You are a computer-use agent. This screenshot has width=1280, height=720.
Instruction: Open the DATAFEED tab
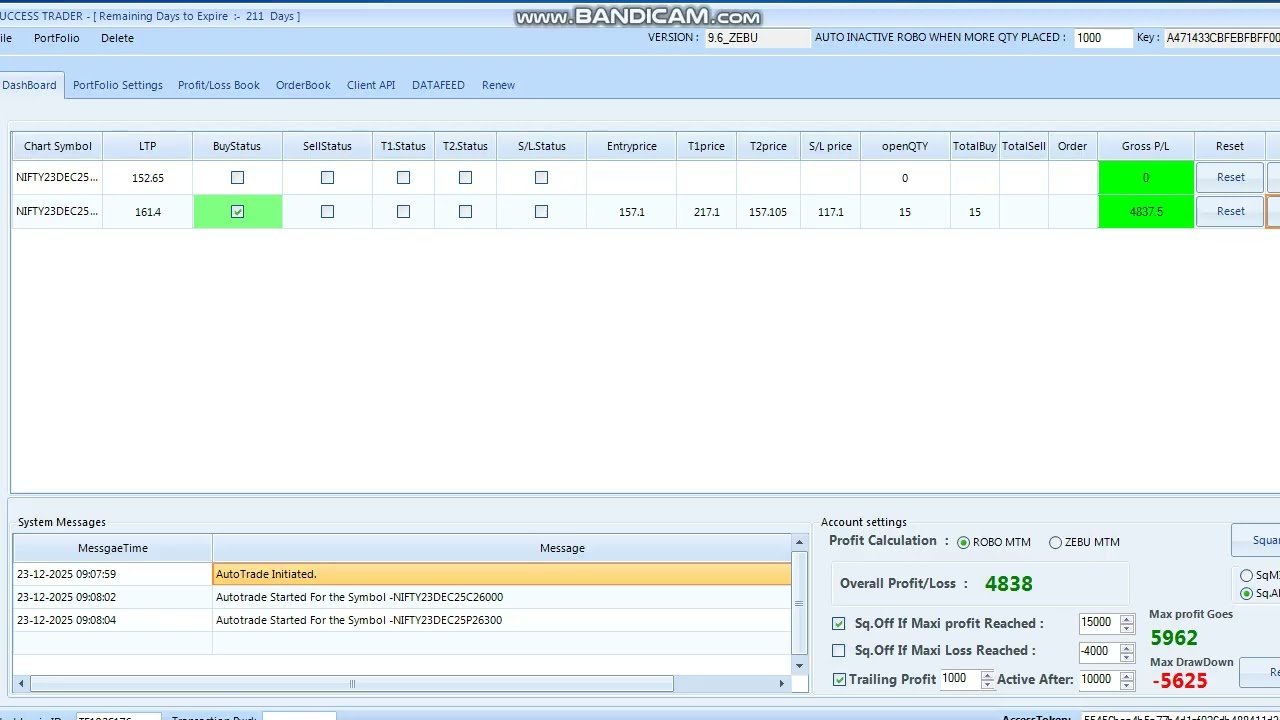click(x=438, y=85)
